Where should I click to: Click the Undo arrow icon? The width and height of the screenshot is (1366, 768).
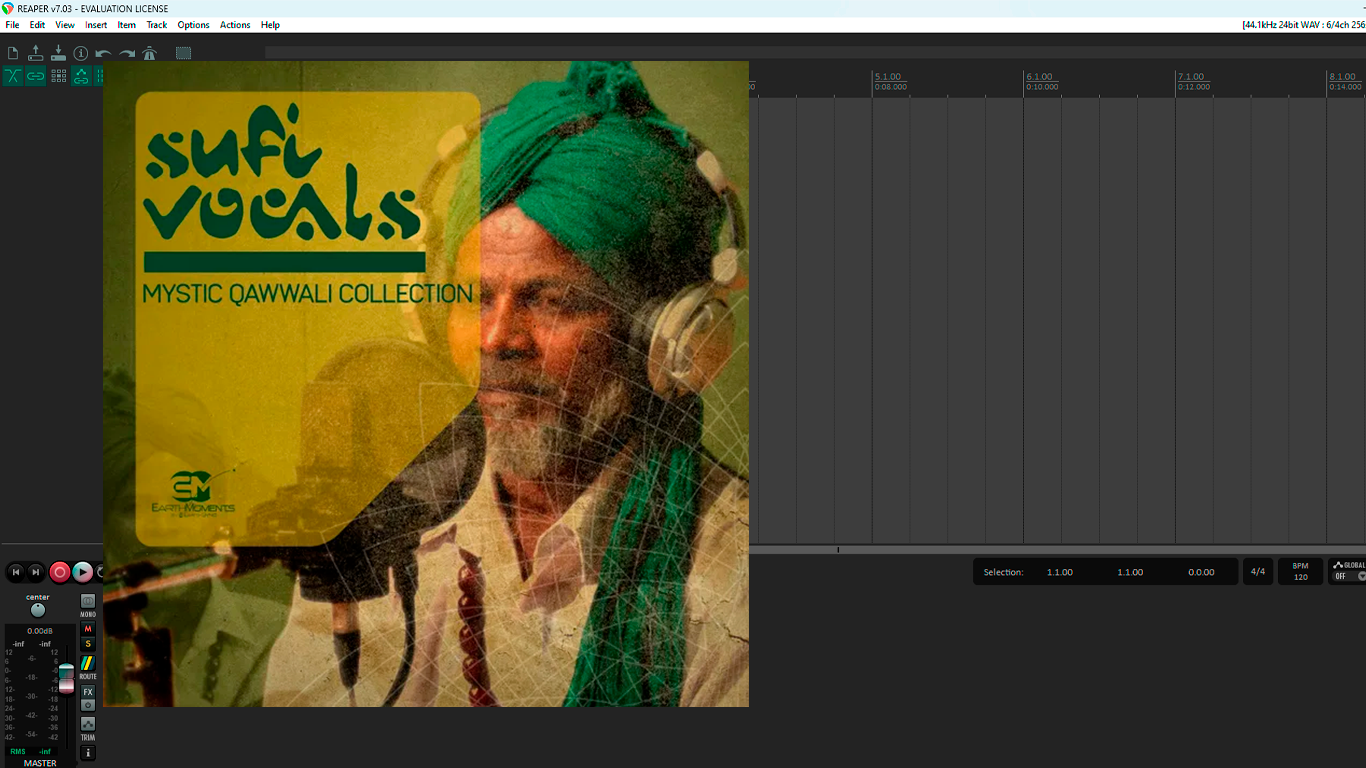coord(103,53)
